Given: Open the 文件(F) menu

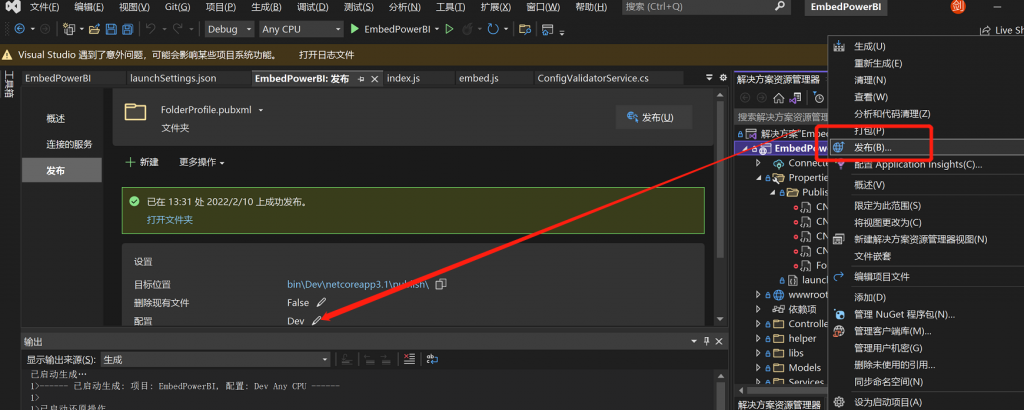Looking at the screenshot, I should (44, 7).
